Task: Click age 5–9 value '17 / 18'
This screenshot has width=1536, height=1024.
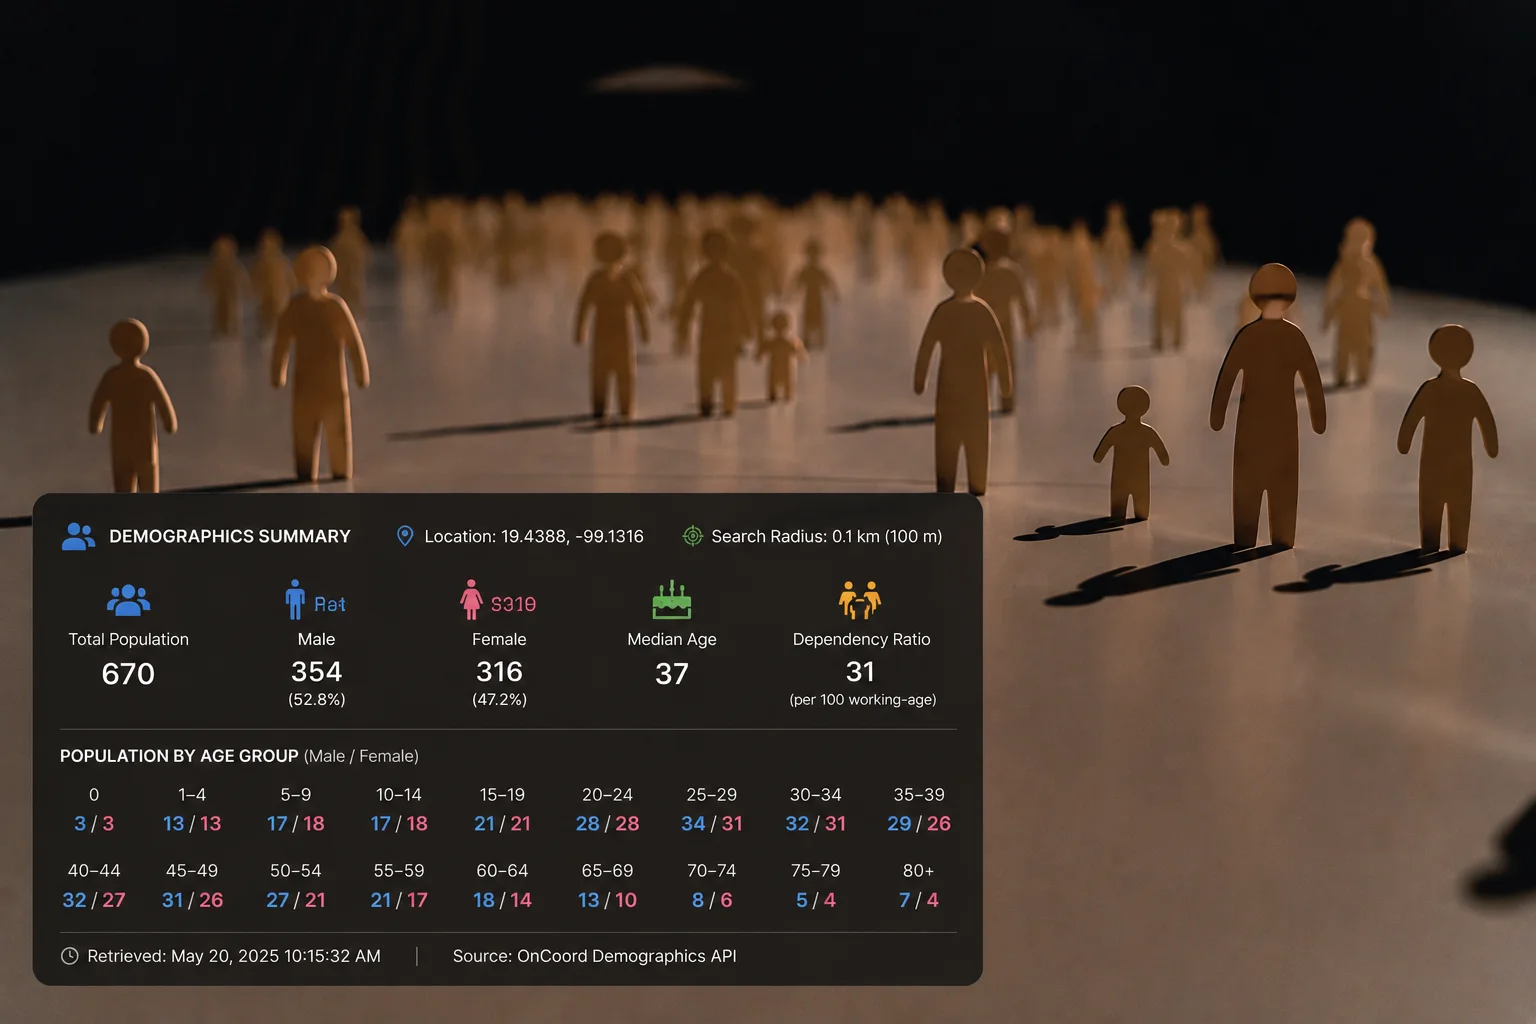Action: tap(296, 824)
